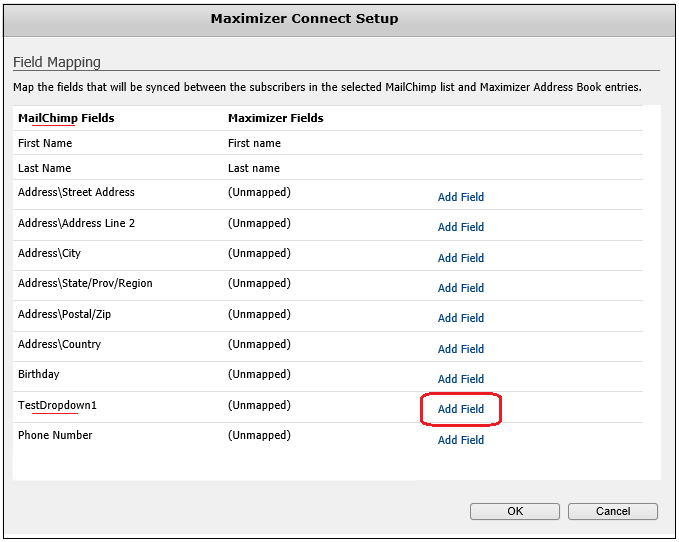Screen dimensions: 679x542
Task: Click (Unmapped) value in Address\Country row
Action: (x=259, y=344)
